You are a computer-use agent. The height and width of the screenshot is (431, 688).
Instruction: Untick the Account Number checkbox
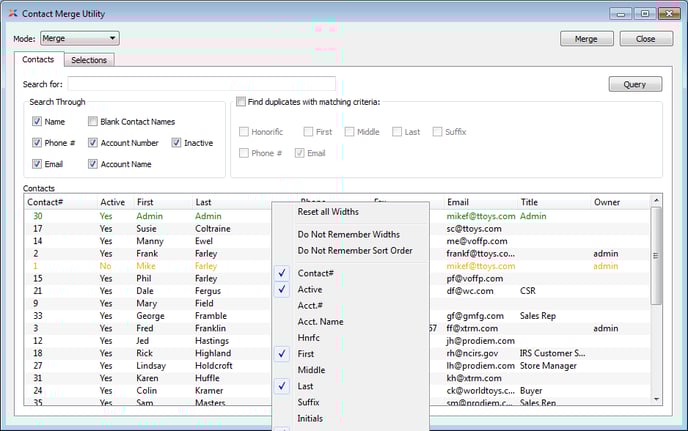coord(93,143)
